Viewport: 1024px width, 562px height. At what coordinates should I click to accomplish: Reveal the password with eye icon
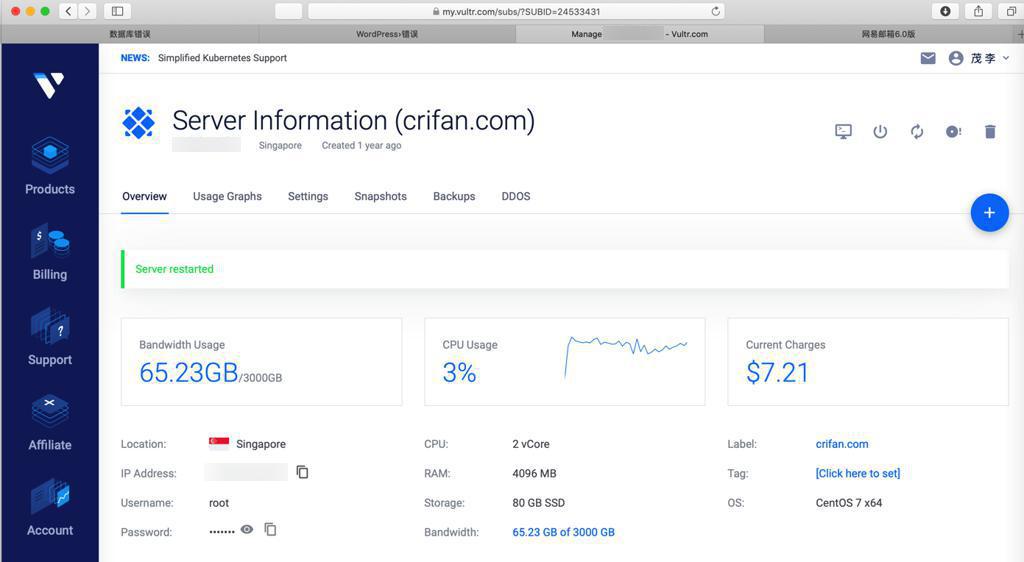247,529
